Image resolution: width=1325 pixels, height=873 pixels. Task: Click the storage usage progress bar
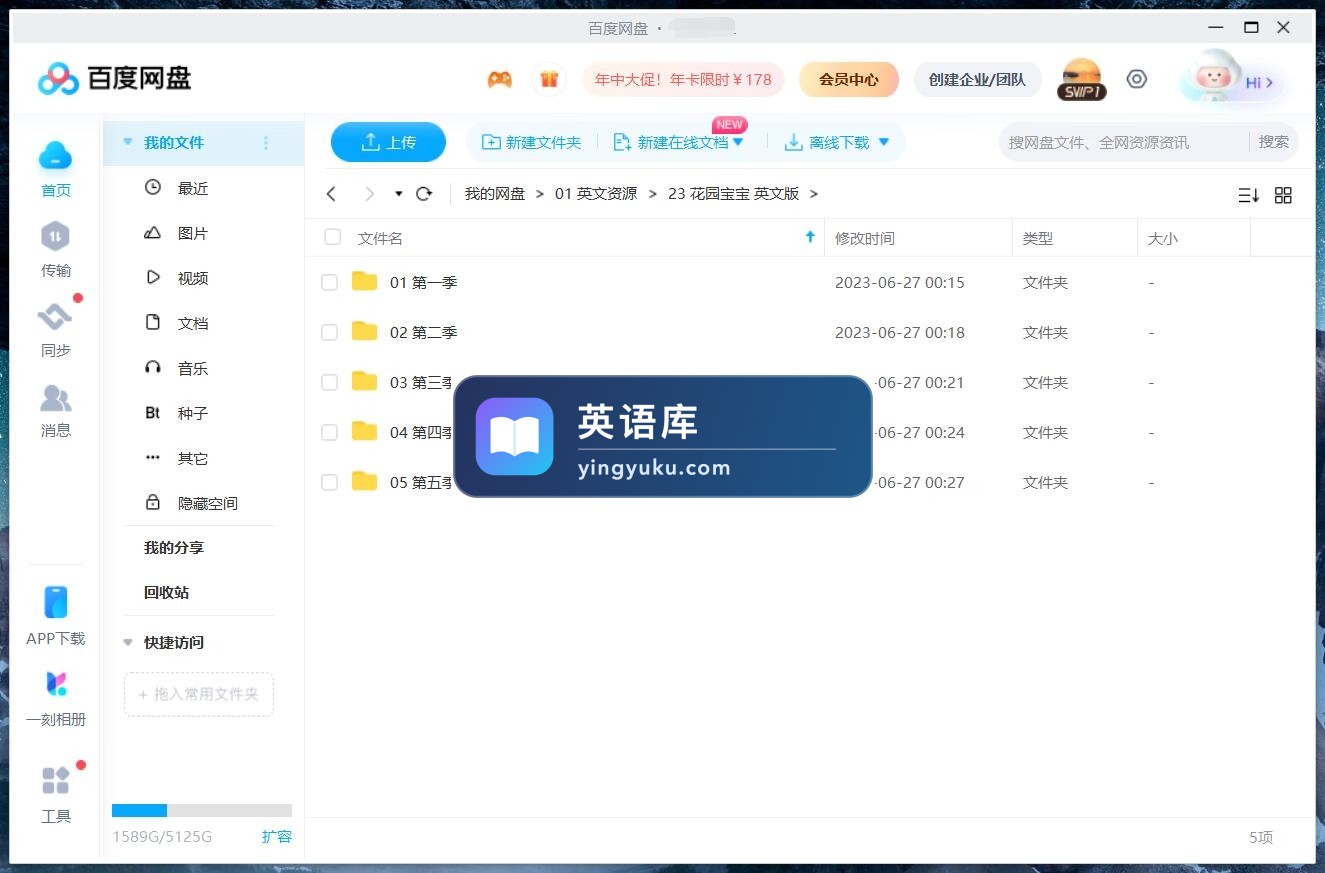click(x=202, y=810)
